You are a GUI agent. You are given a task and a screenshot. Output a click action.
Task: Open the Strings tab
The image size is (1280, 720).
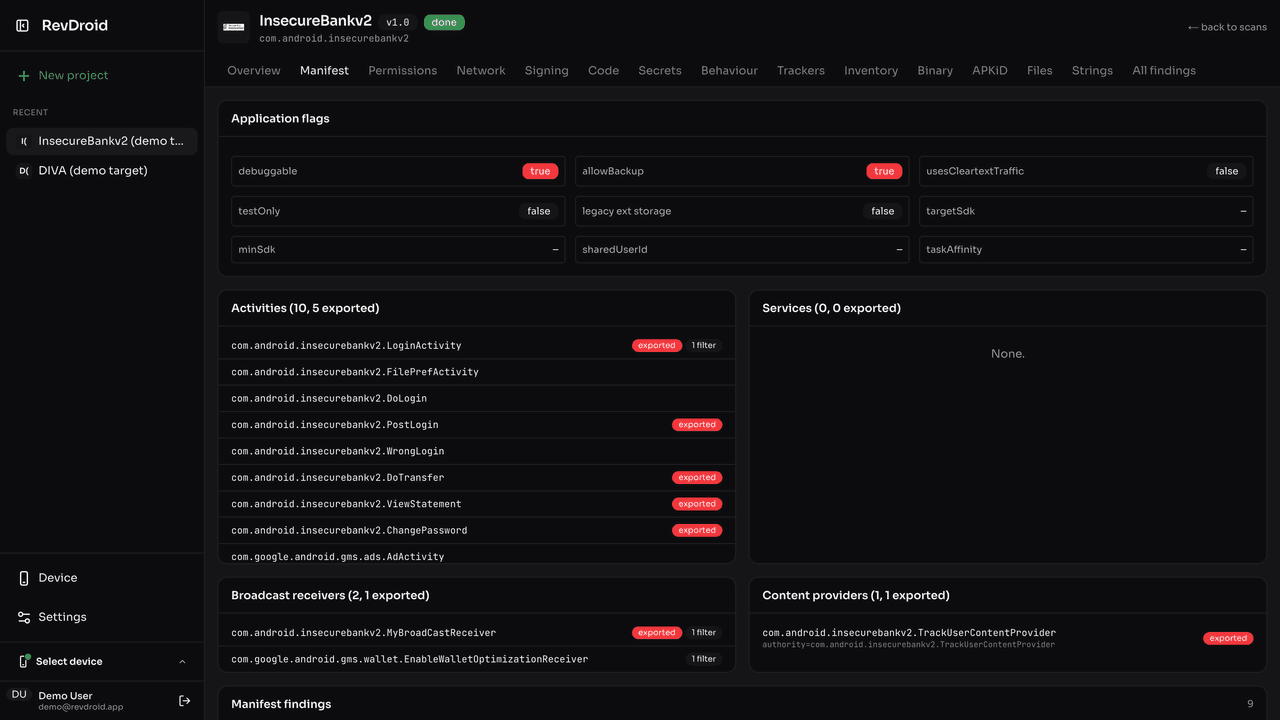point(1092,71)
